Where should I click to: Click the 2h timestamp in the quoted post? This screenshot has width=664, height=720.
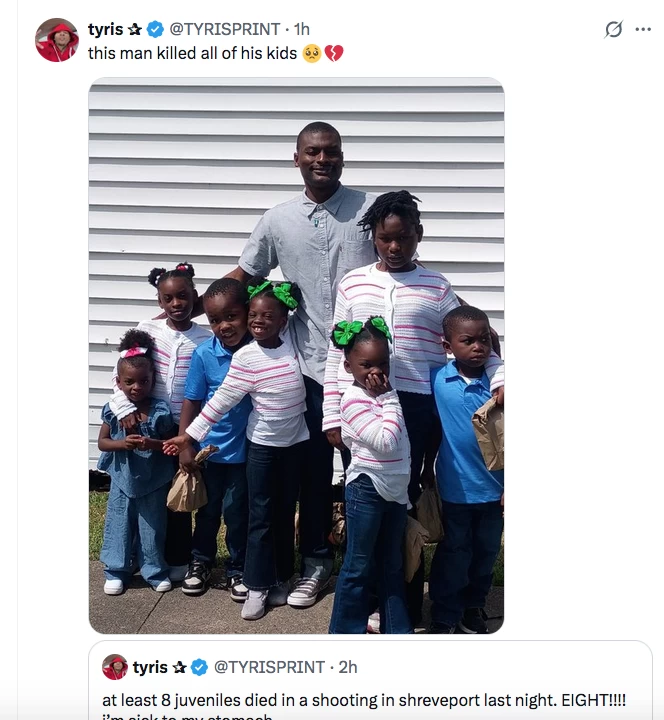coord(347,667)
